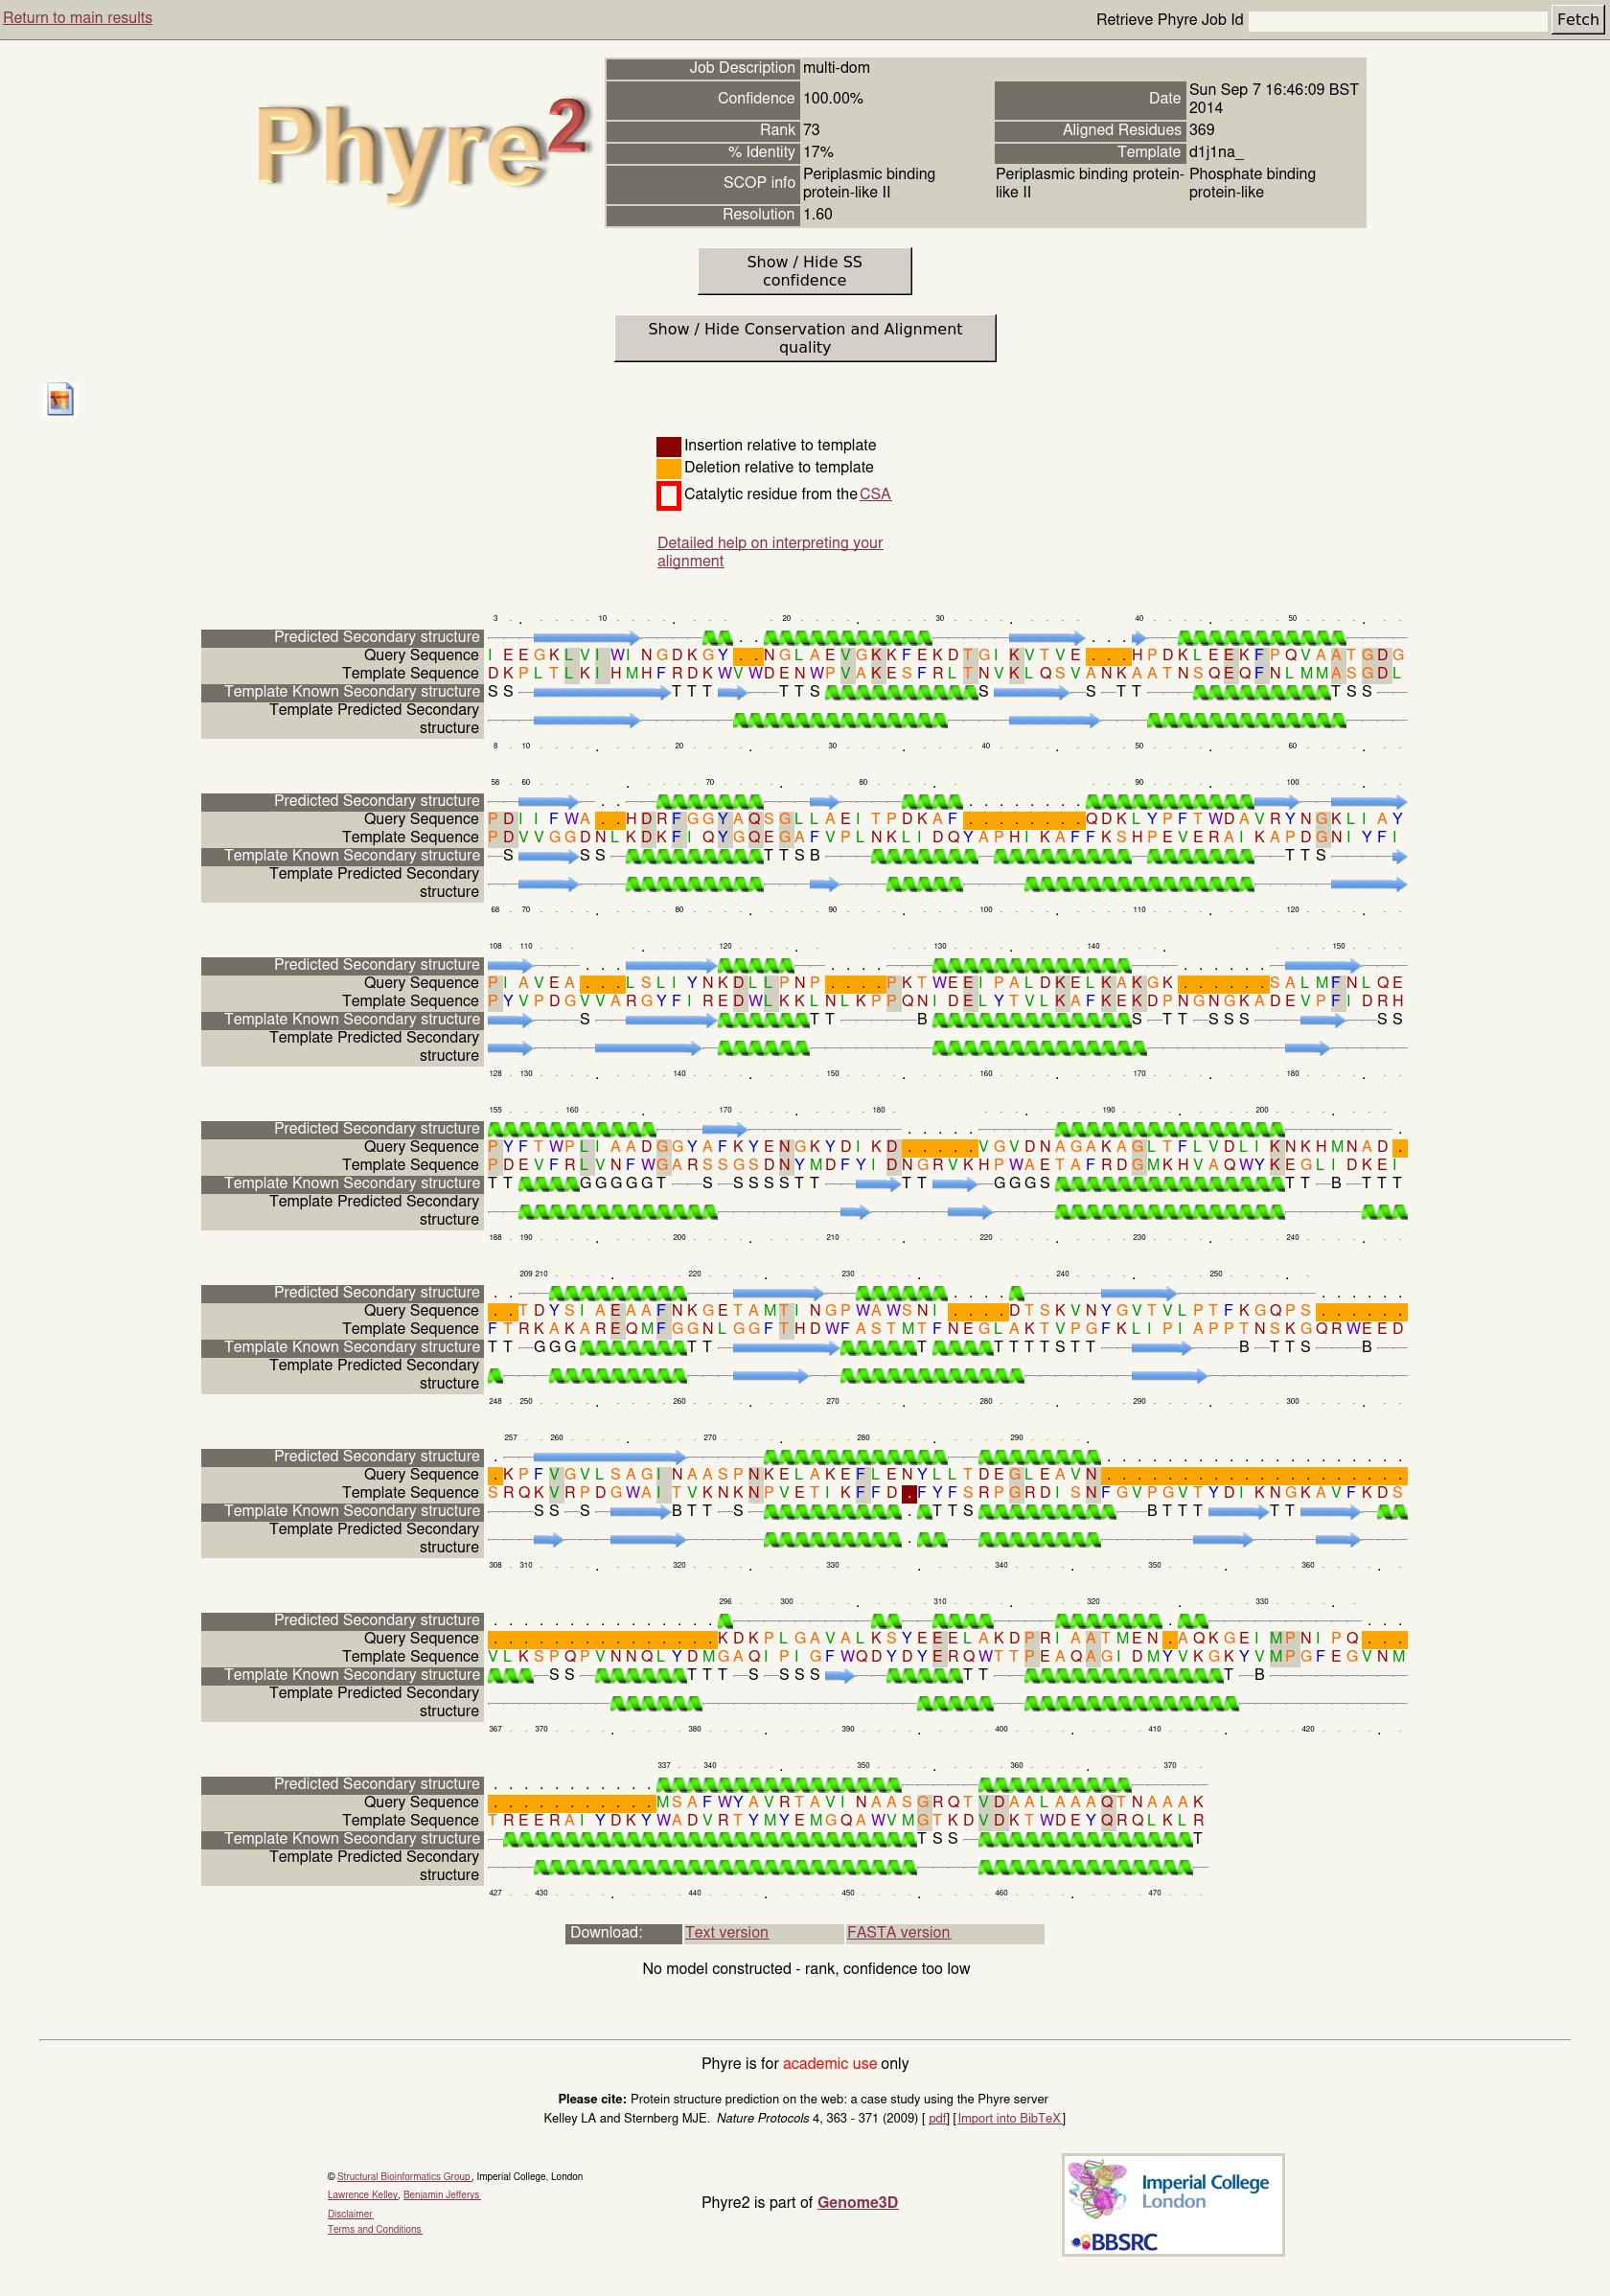
Task: Download the FASTA version of alignment
Action: 898,1932
